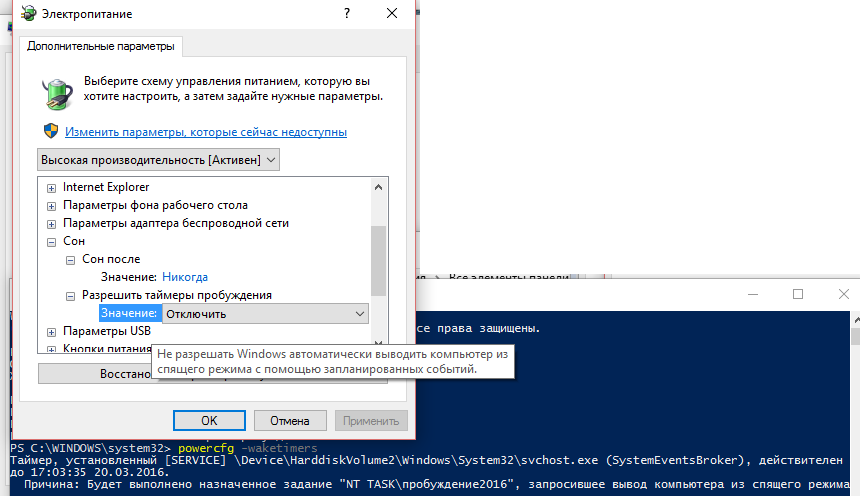The height and width of the screenshot is (496, 860).
Task: Click the battery power scheme icon
Action: (x=57, y=93)
